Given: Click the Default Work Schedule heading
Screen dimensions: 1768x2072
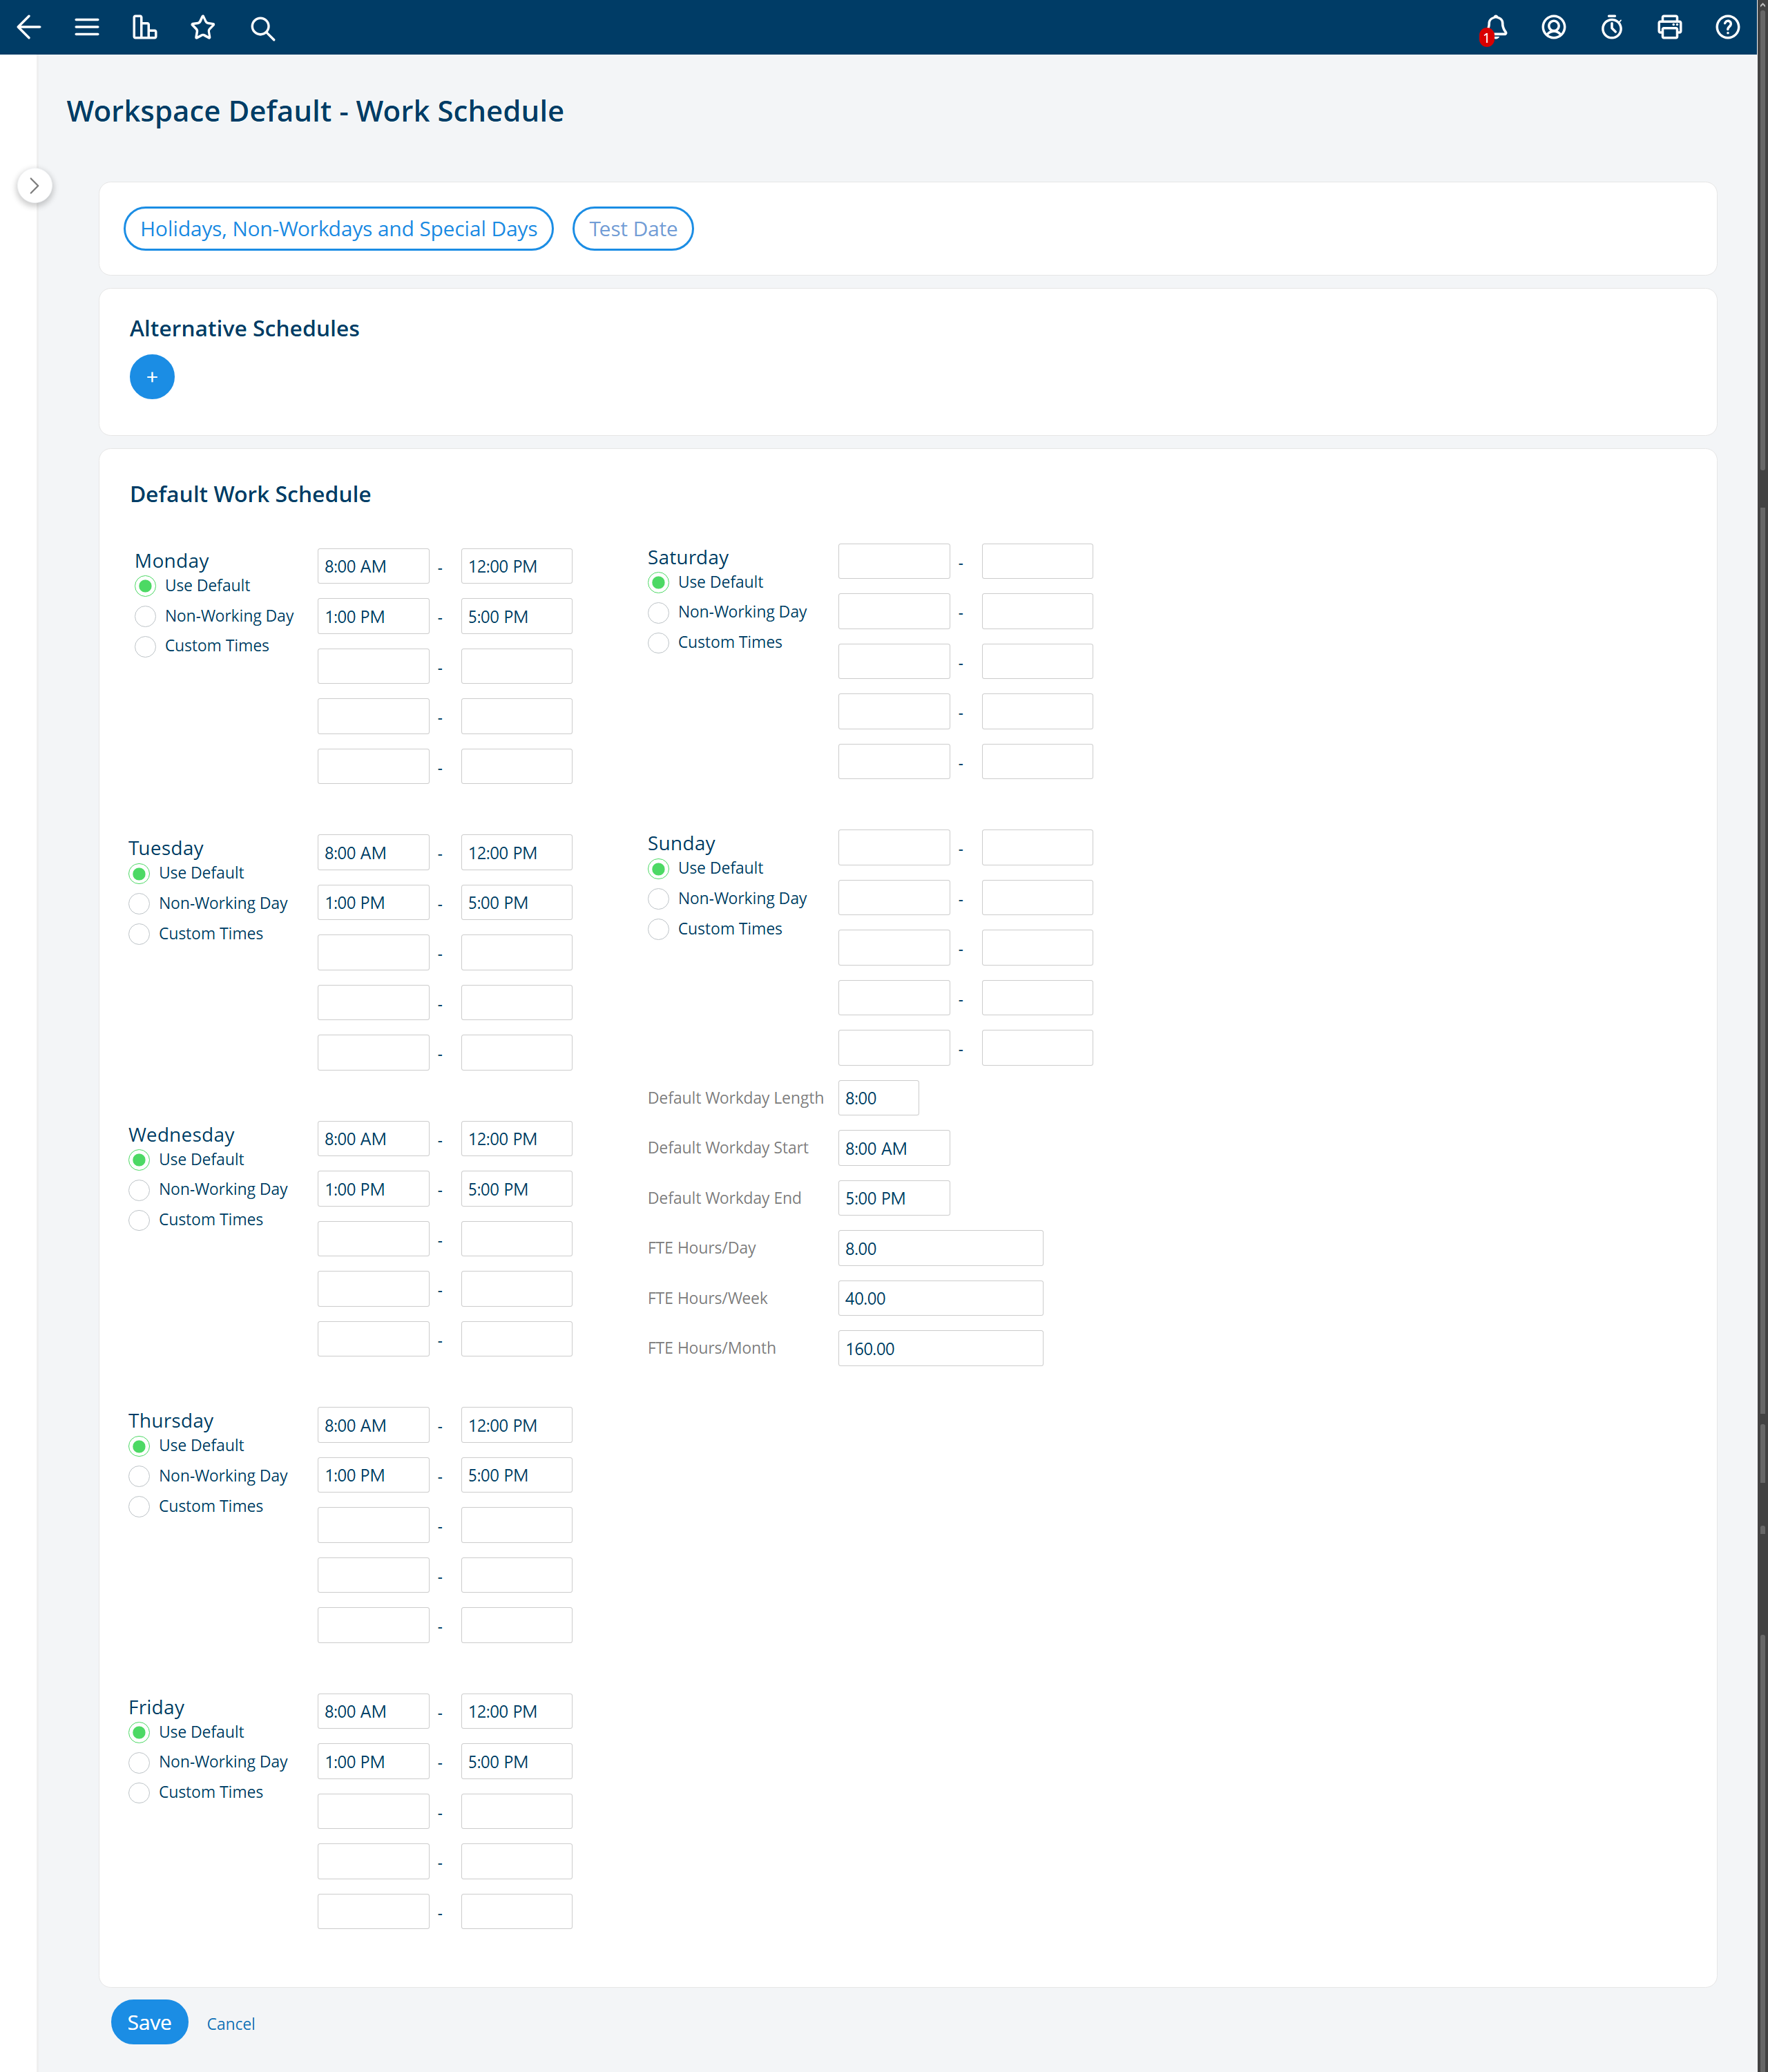Looking at the screenshot, I should [250, 494].
